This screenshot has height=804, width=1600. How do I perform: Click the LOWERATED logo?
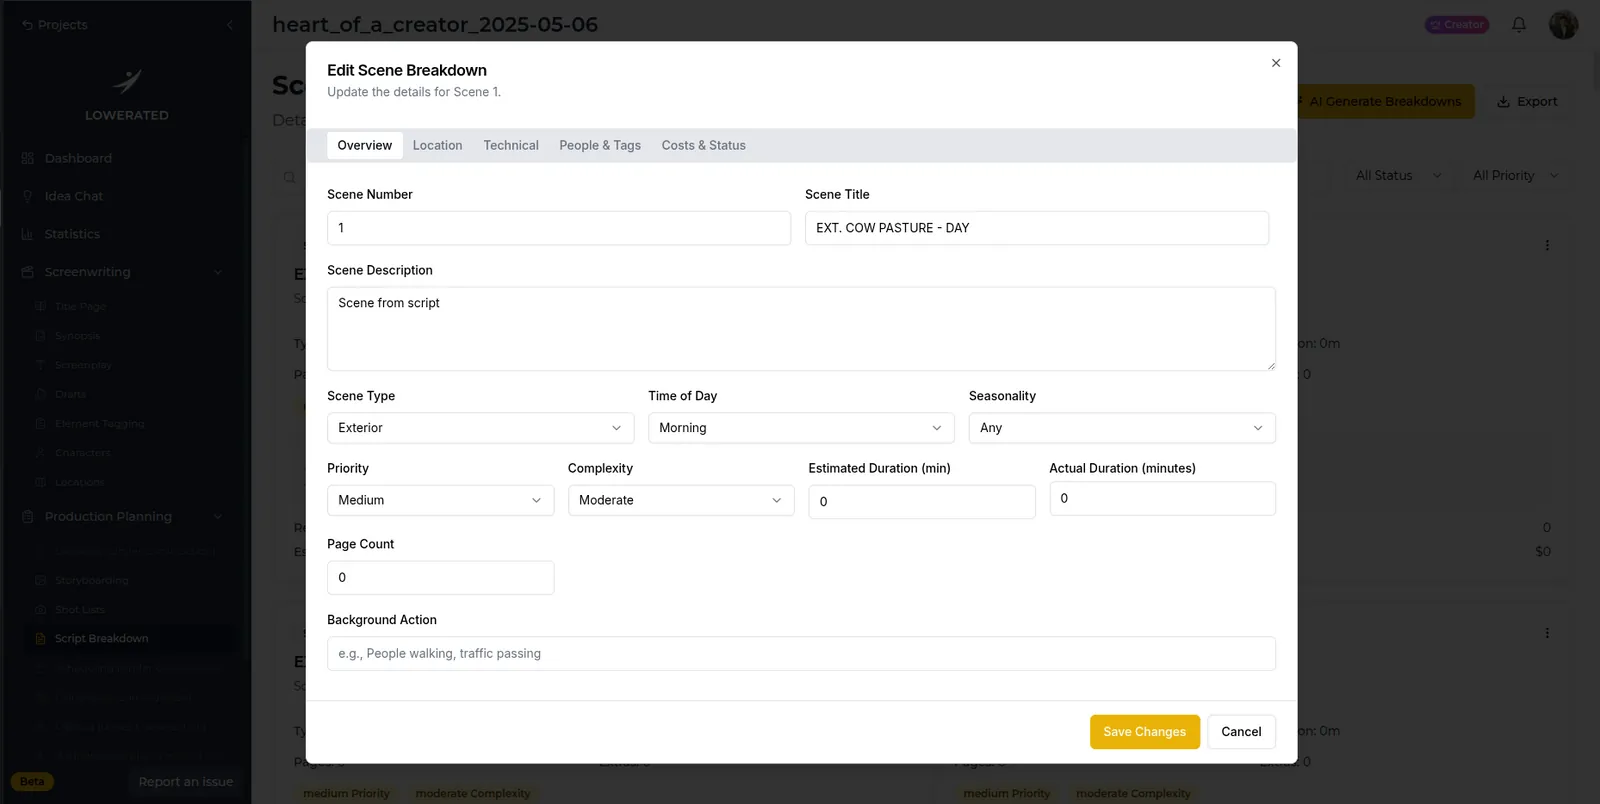[127, 94]
